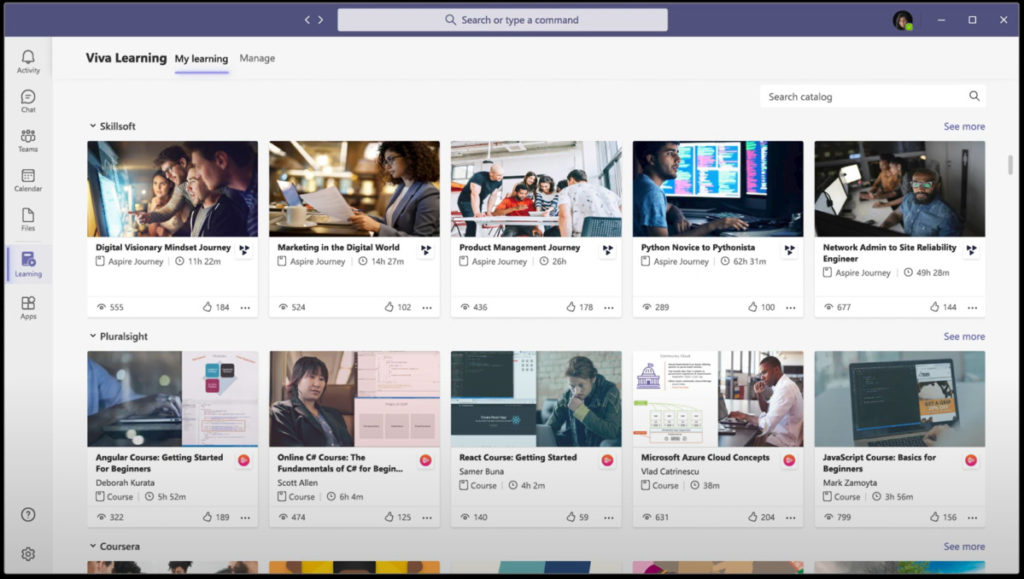Screen dimensions: 1024x579
Task: Go forward with the right arrow
Action: coord(321,20)
